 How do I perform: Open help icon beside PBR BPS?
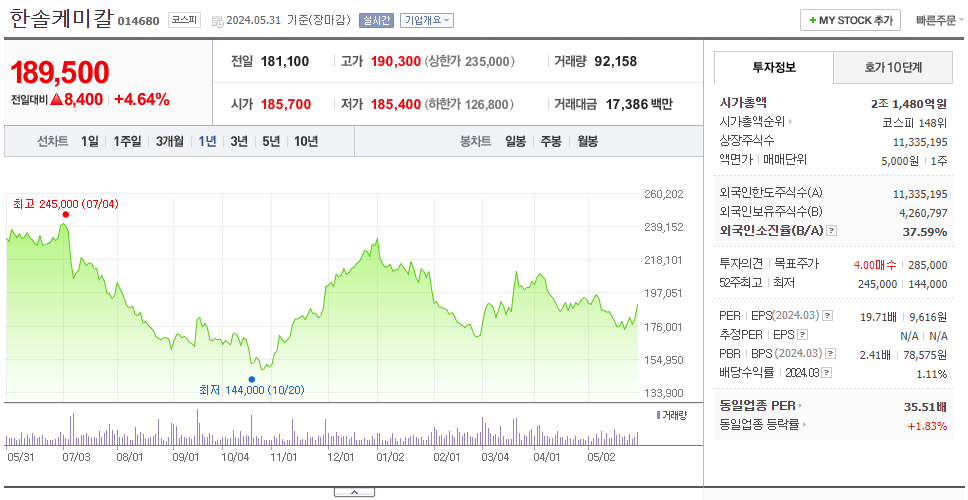tap(830, 354)
